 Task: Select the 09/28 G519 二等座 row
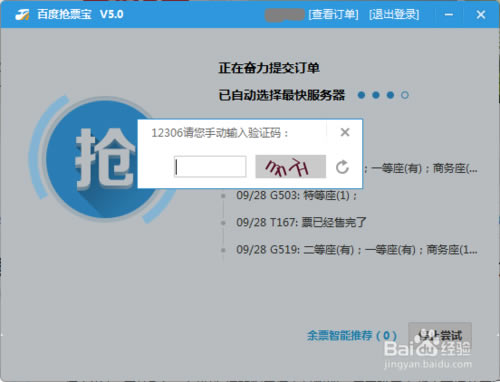[357, 249]
